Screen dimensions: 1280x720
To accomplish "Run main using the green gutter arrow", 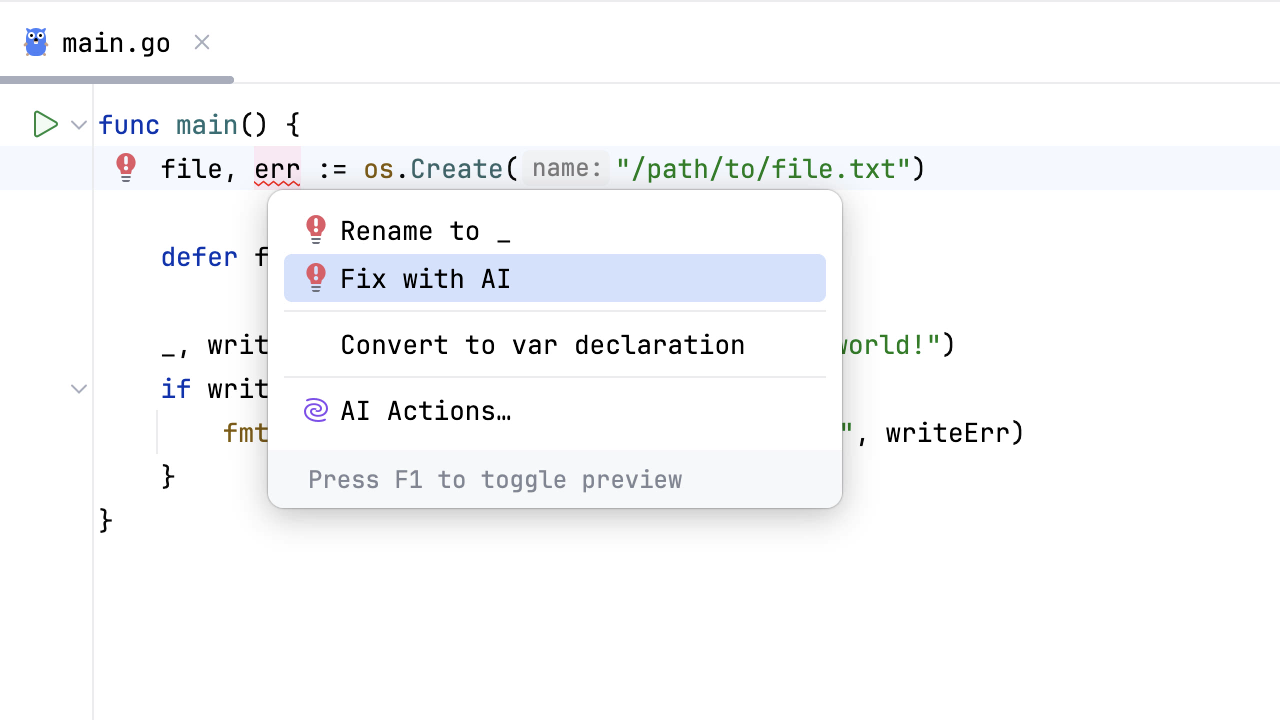I will (x=45, y=124).
